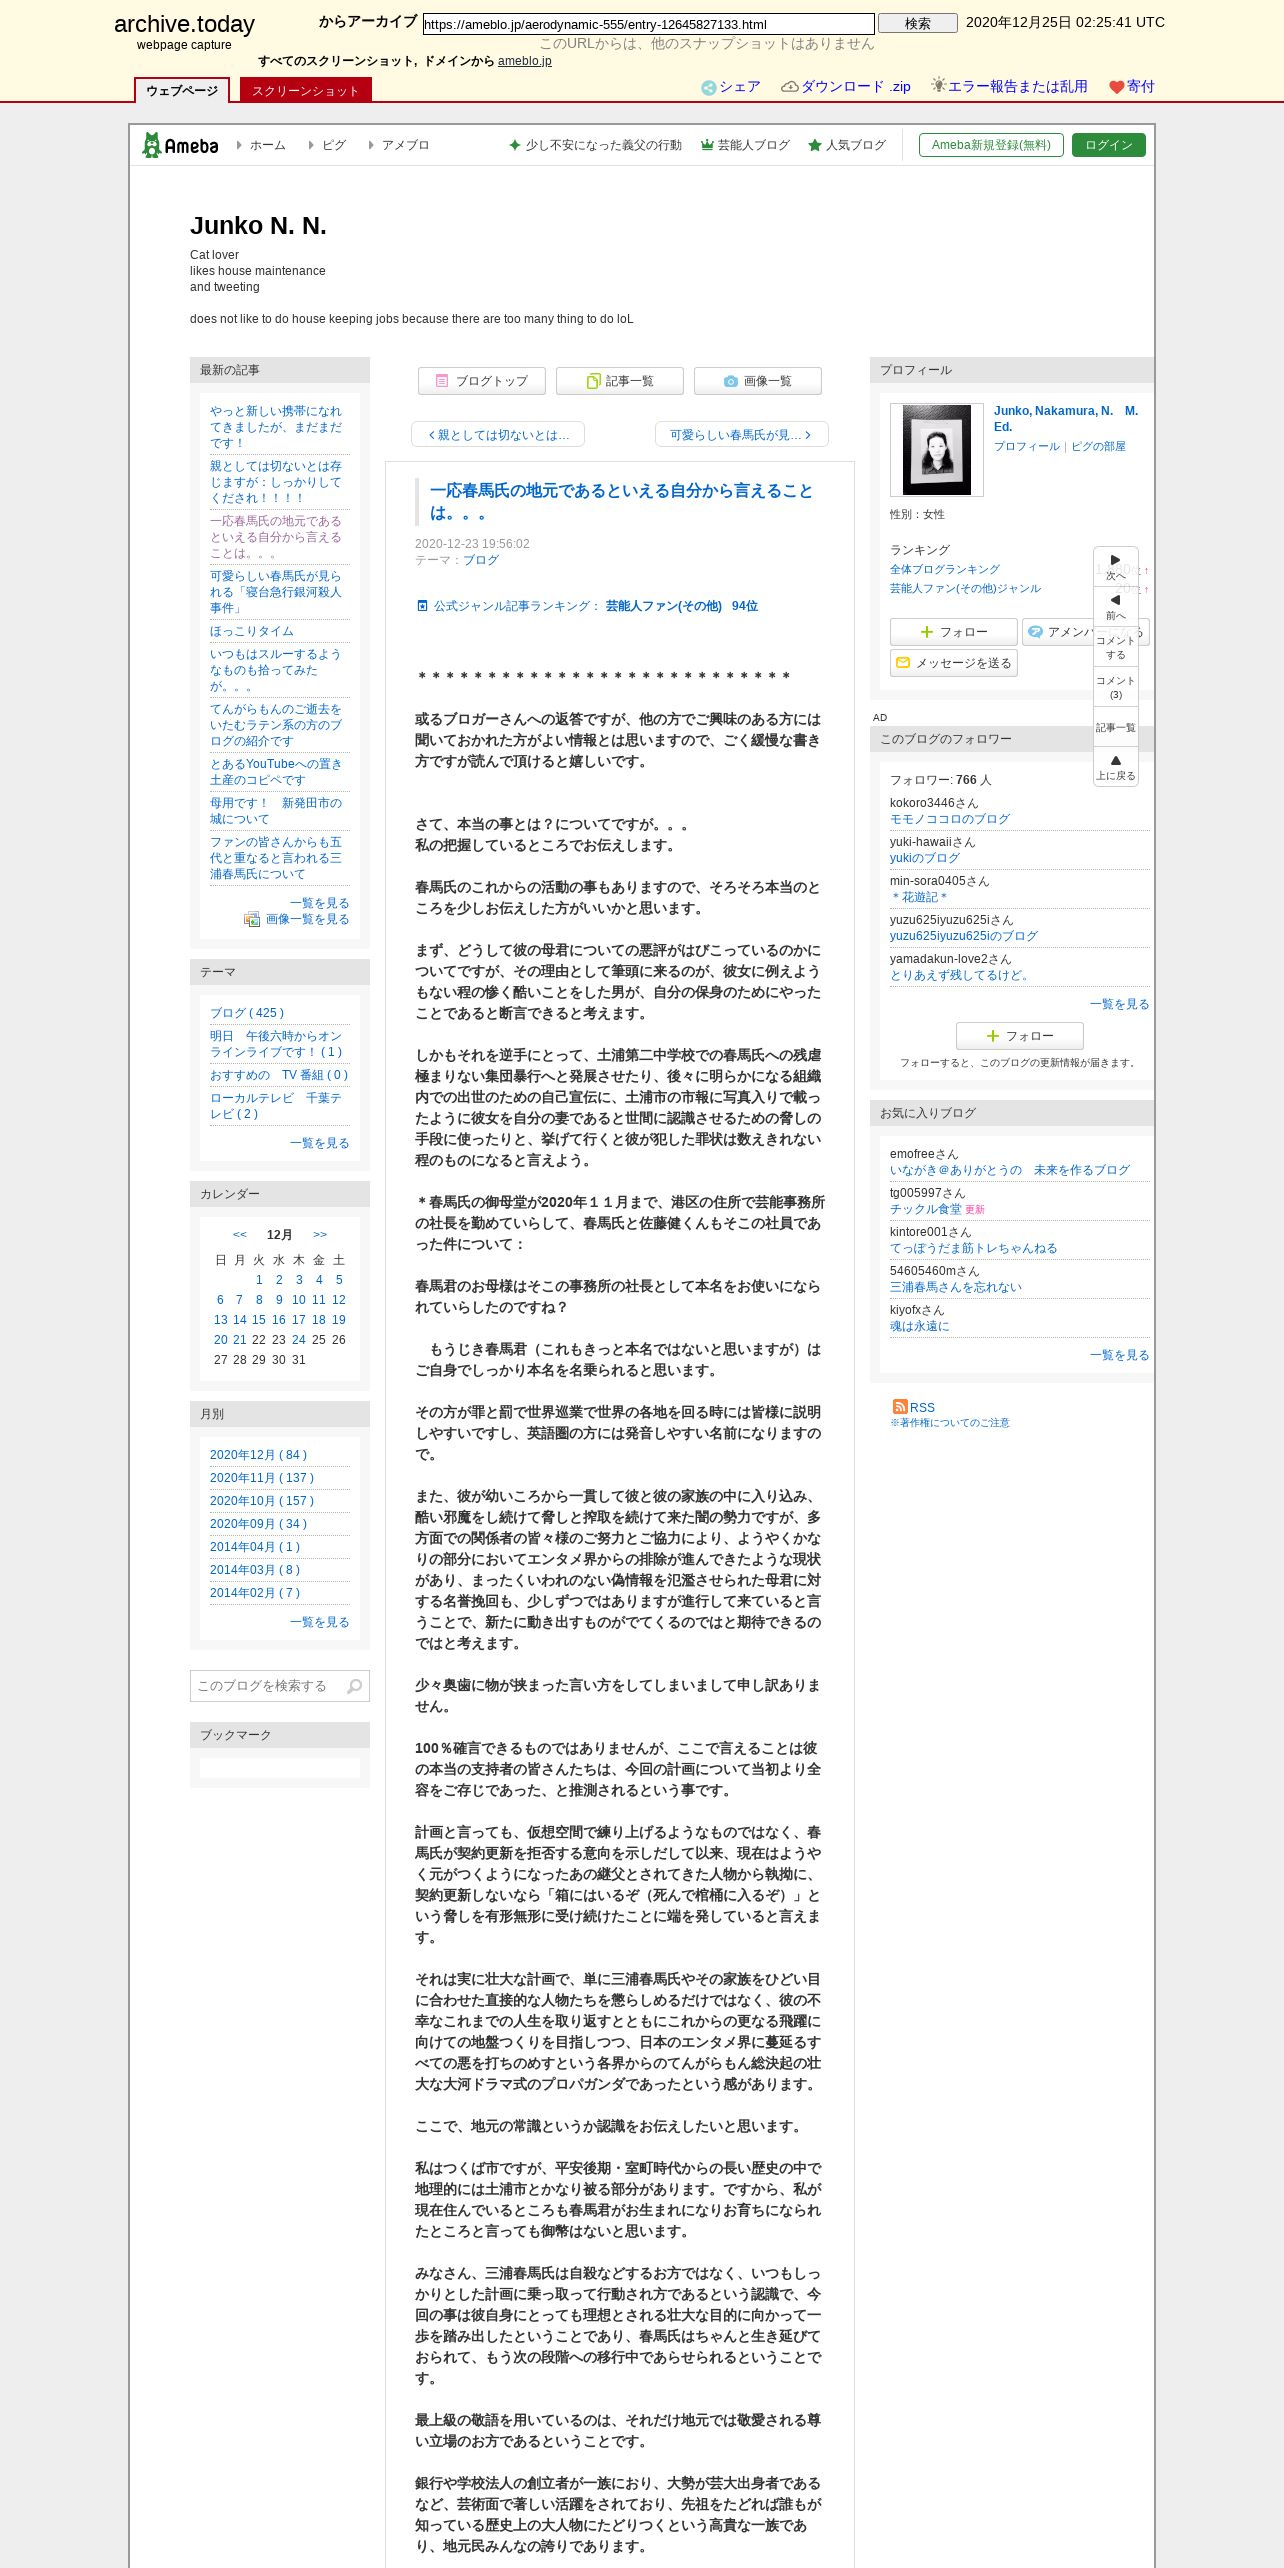Click the floating 次へ arrow icon
The height and width of the screenshot is (2568, 1284).
point(1116,560)
